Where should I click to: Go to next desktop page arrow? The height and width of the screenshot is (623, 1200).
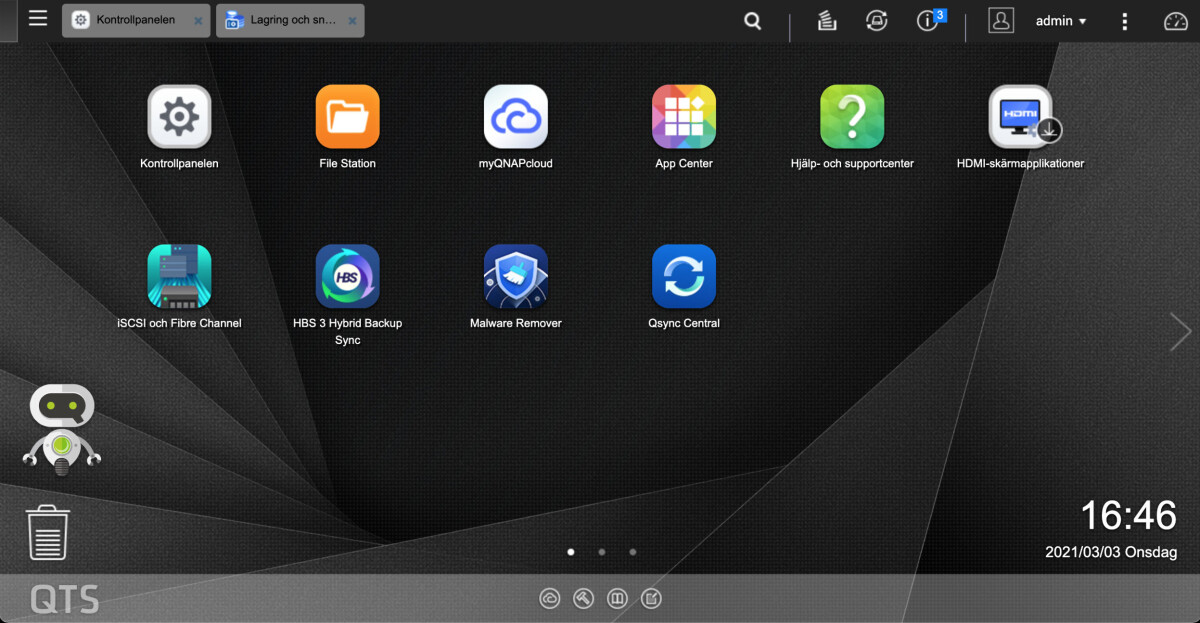click(x=1181, y=332)
